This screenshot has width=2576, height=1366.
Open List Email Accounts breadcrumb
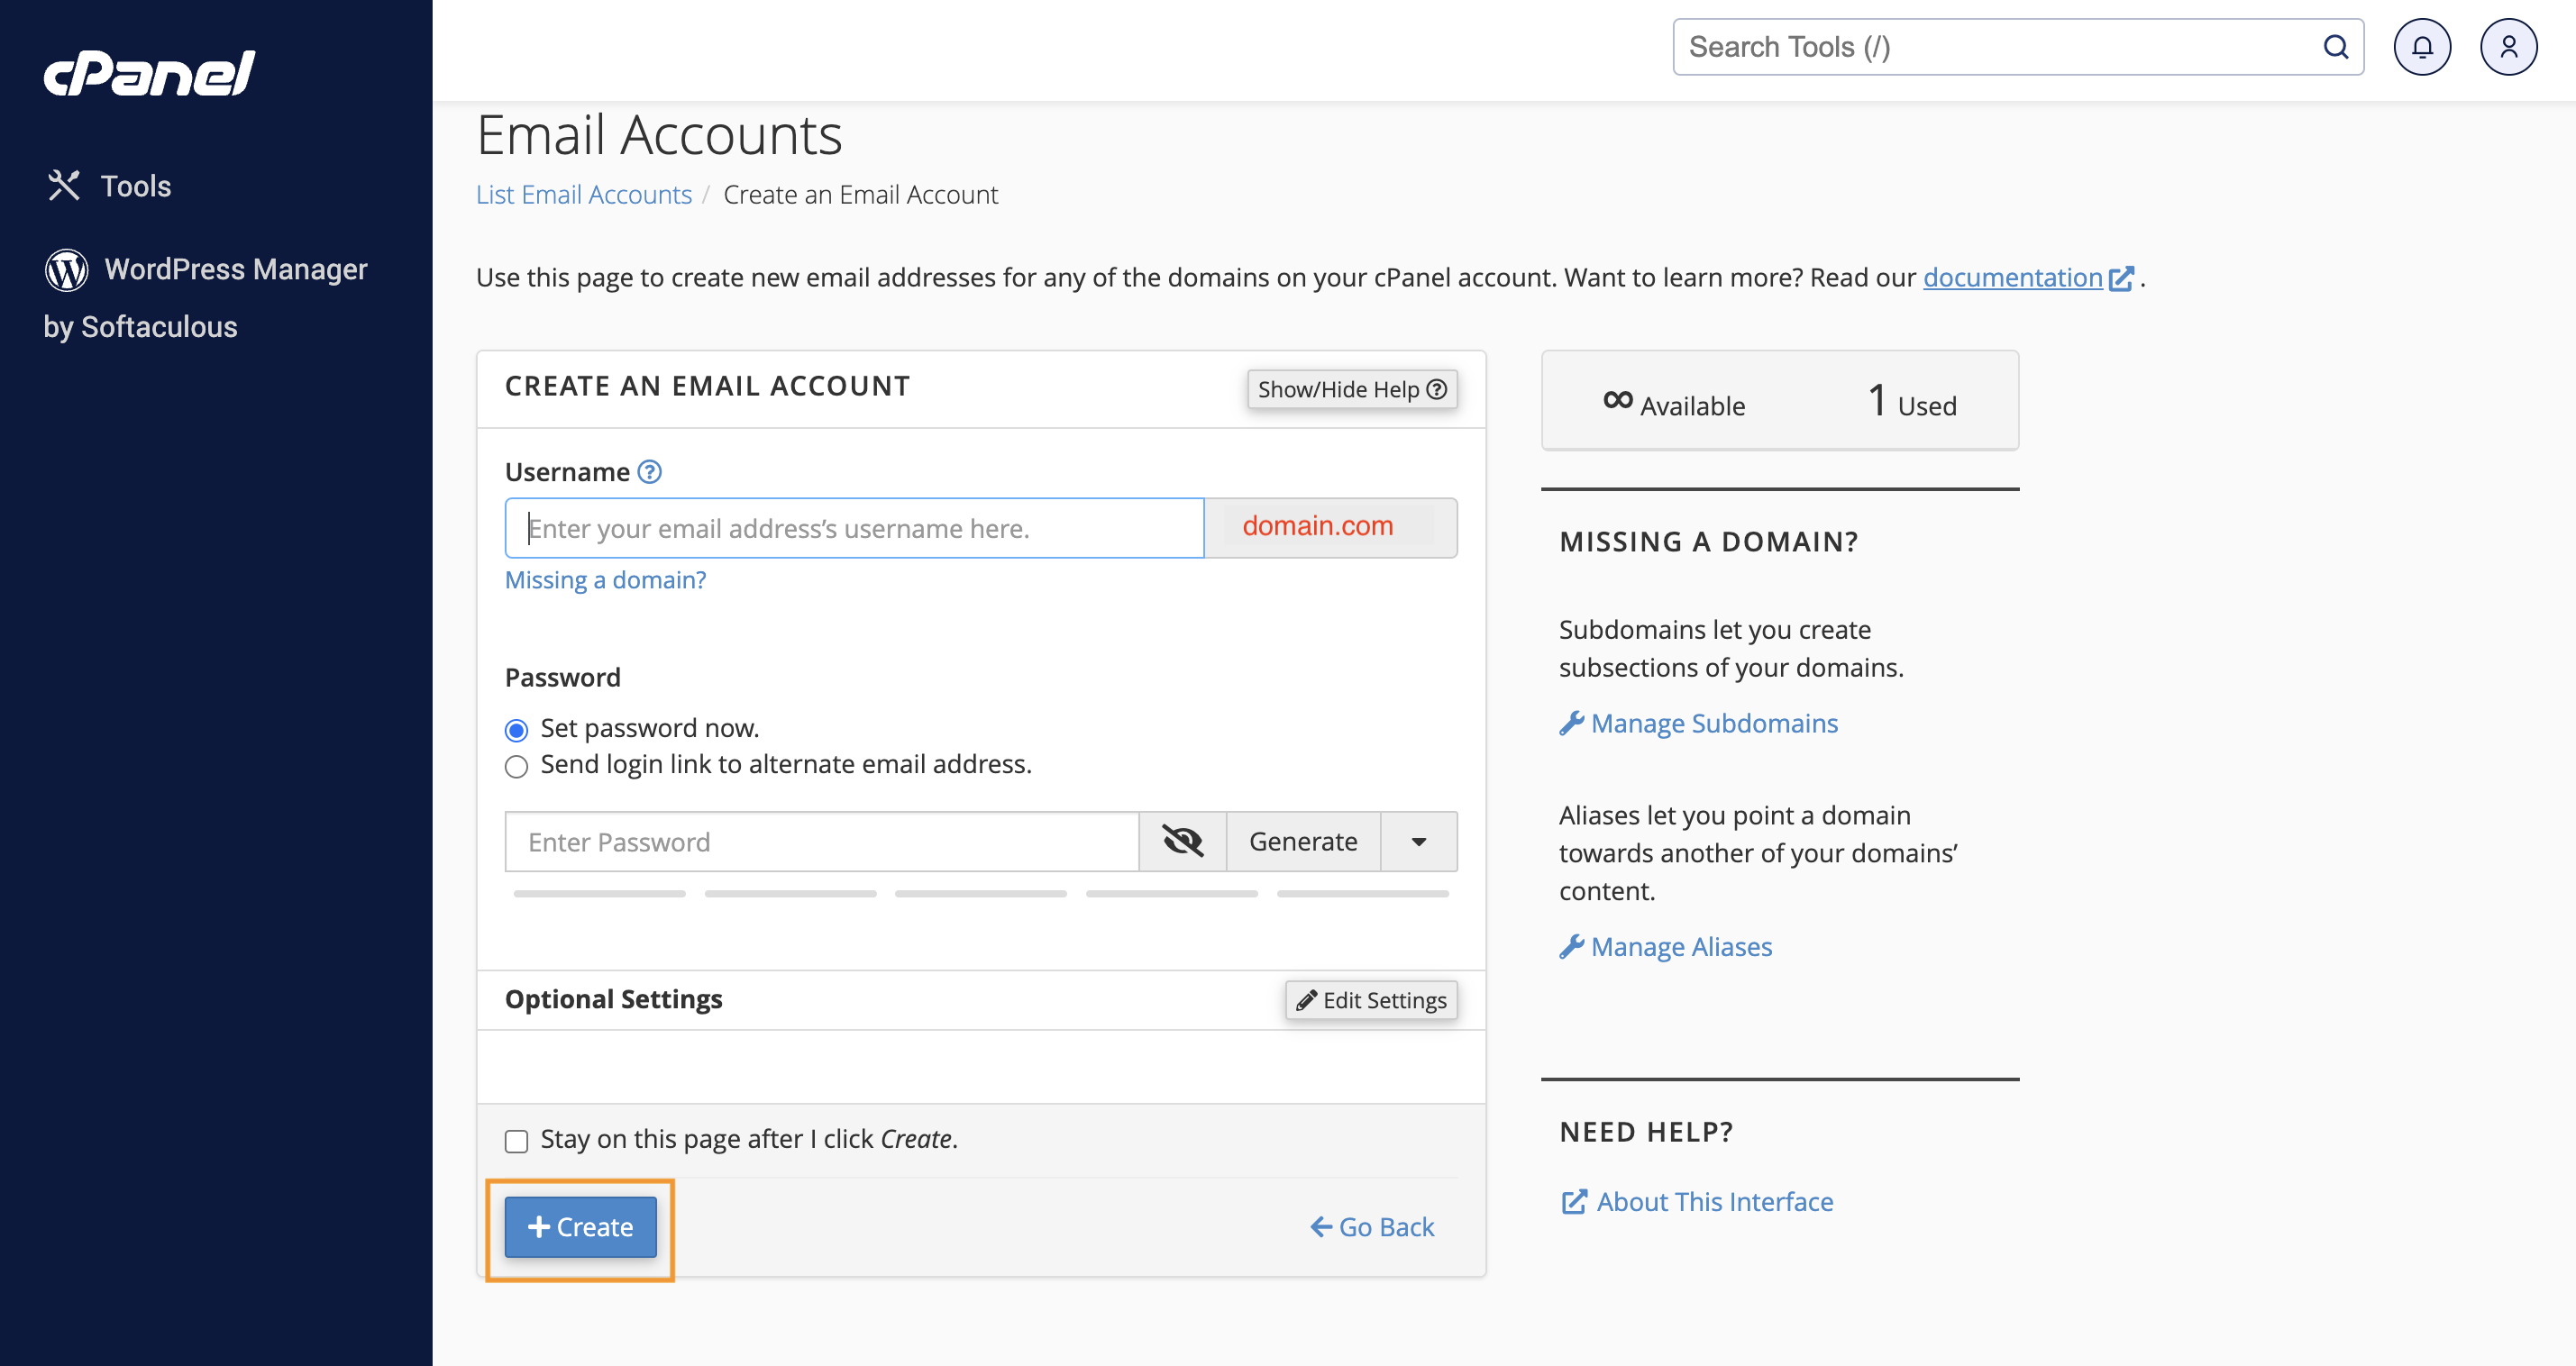coord(583,195)
